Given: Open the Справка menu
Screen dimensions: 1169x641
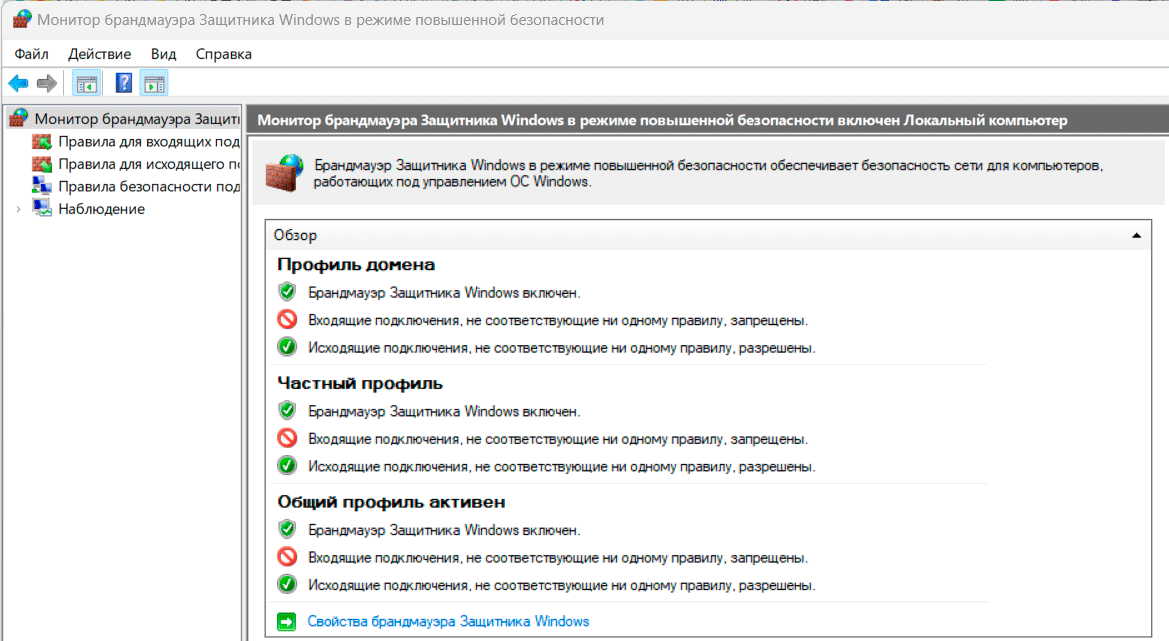Looking at the screenshot, I should 224,54.
